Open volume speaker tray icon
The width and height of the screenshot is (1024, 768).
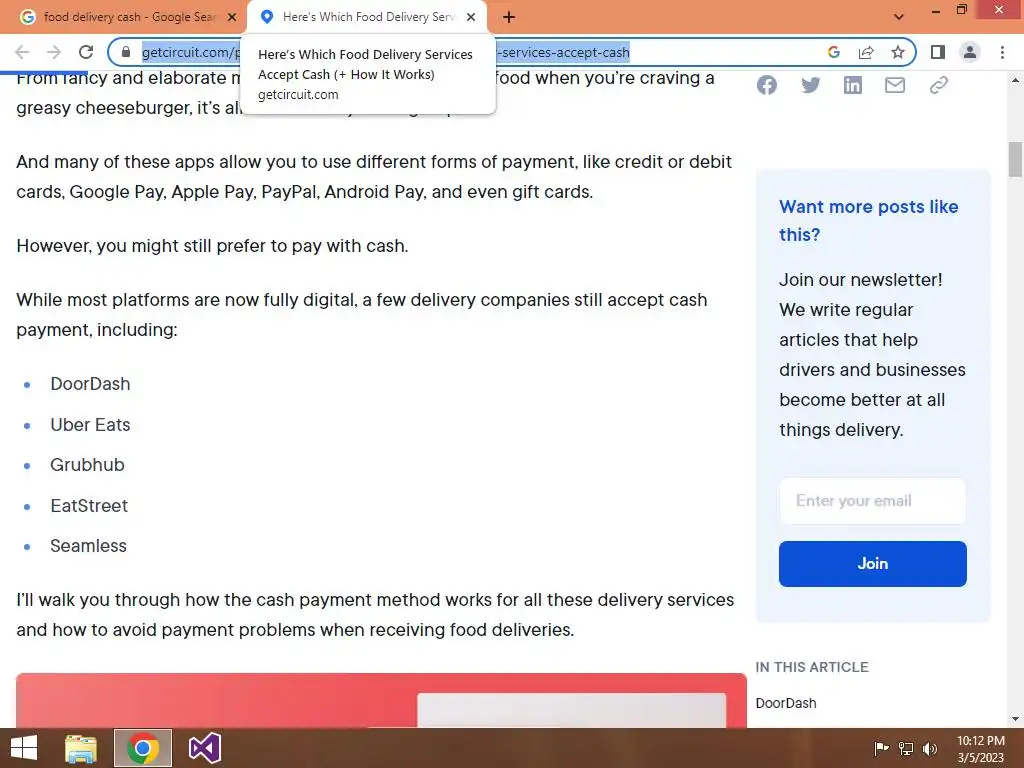tap(929, 749)
